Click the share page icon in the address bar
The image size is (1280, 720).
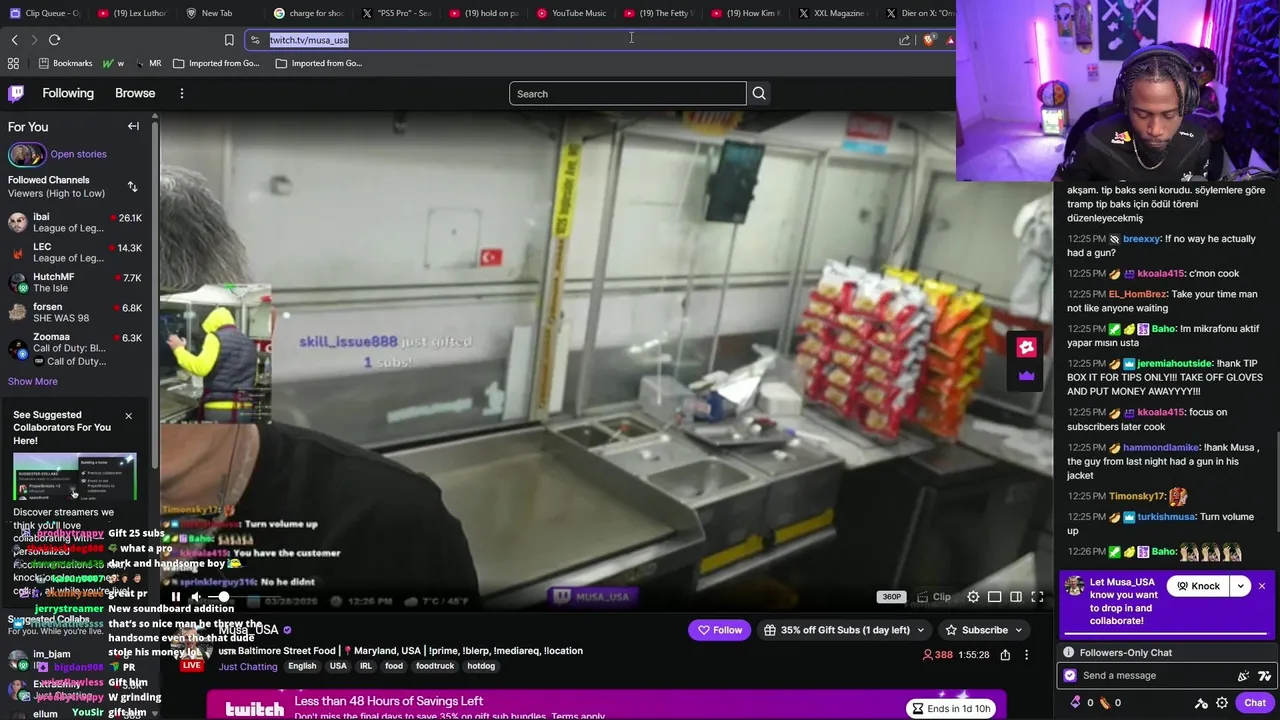[904, 40]
